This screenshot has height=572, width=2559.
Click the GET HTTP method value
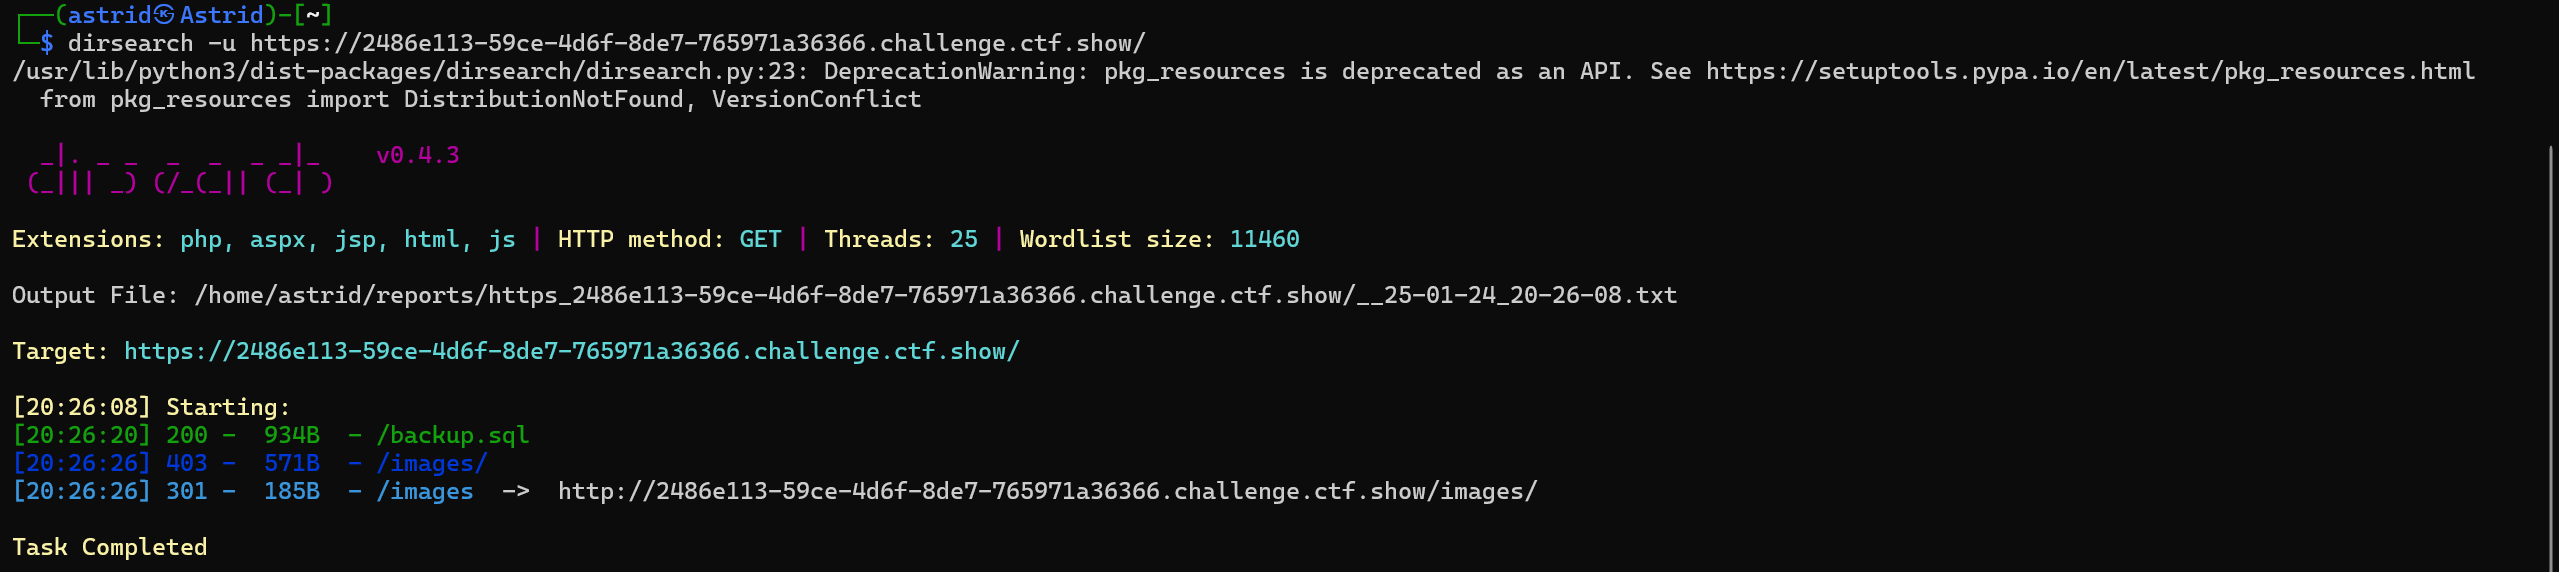[x=760, y=239]
